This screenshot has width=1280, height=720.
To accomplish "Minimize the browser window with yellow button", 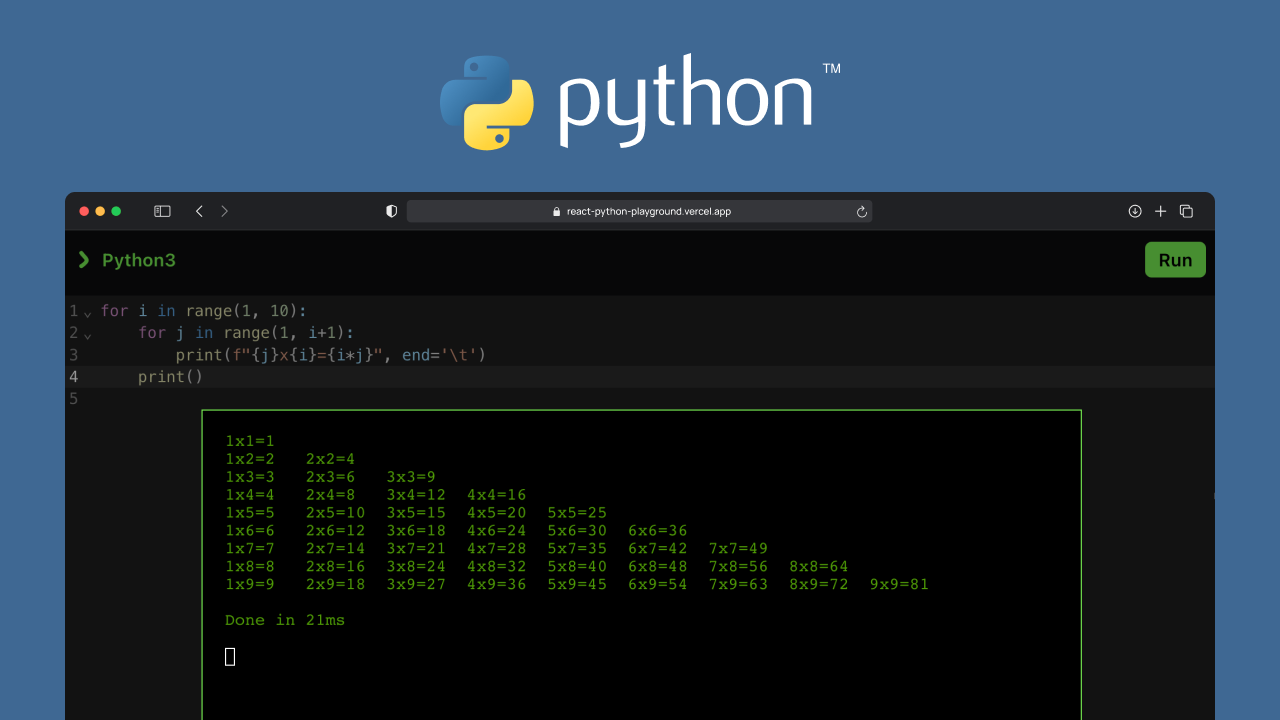I will (x=100, y=211).
